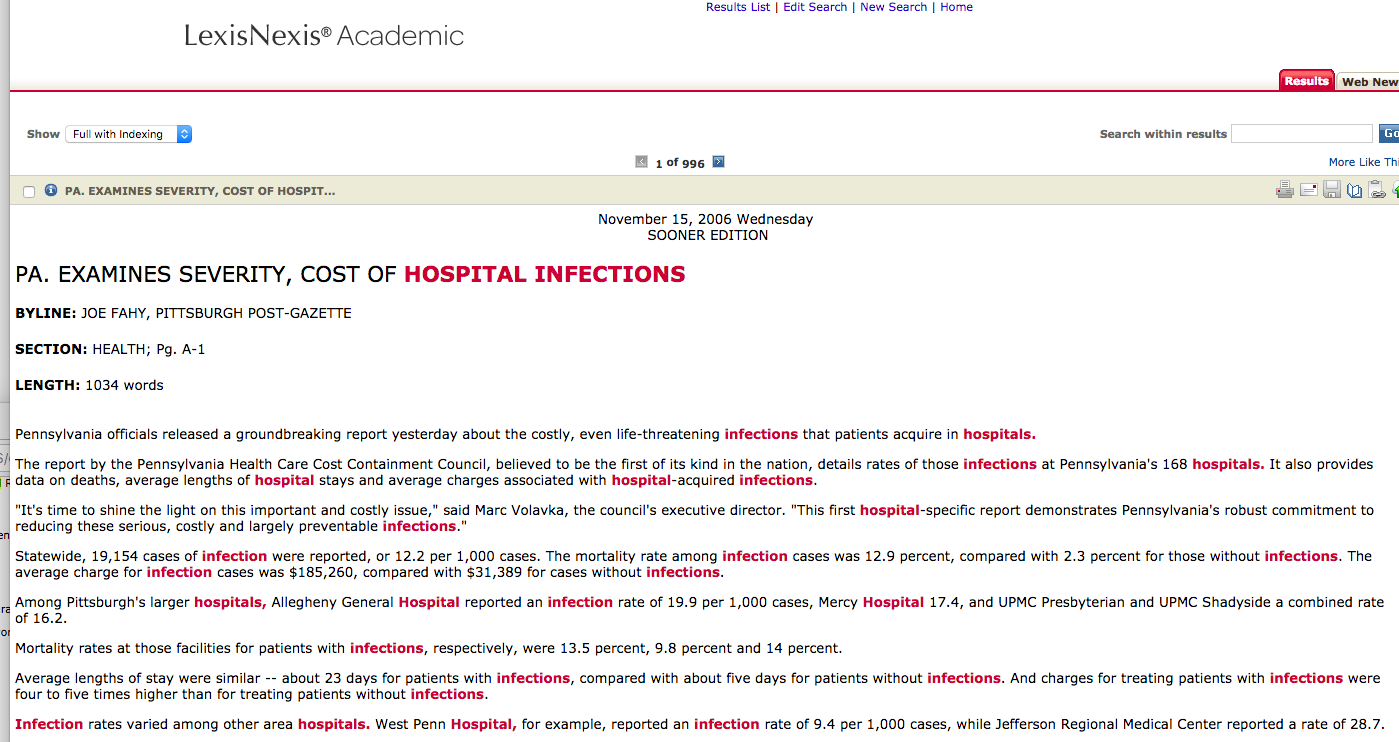1399x742 pixels.
Task: Open the Results List link
Action: pyautogui.click(x=738, y=7)
